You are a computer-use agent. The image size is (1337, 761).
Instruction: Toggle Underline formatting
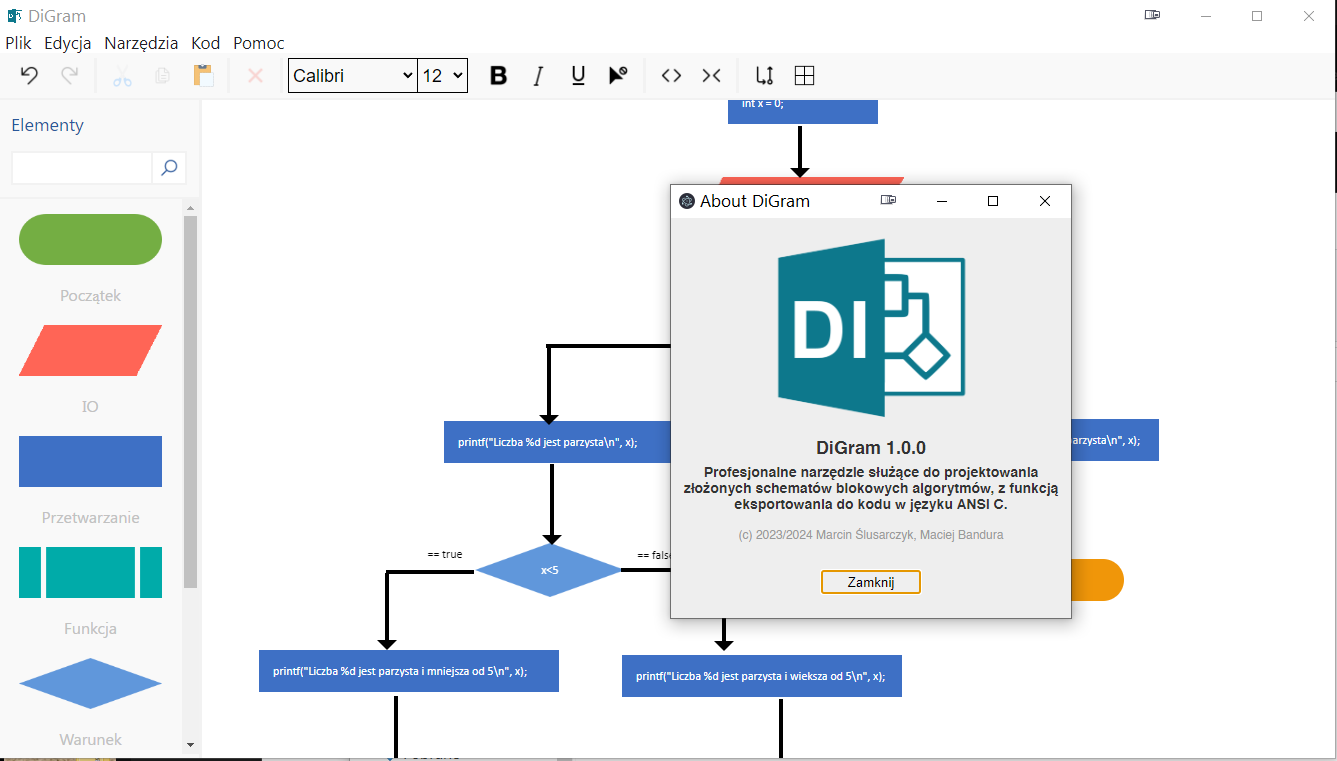pos(578,76)
